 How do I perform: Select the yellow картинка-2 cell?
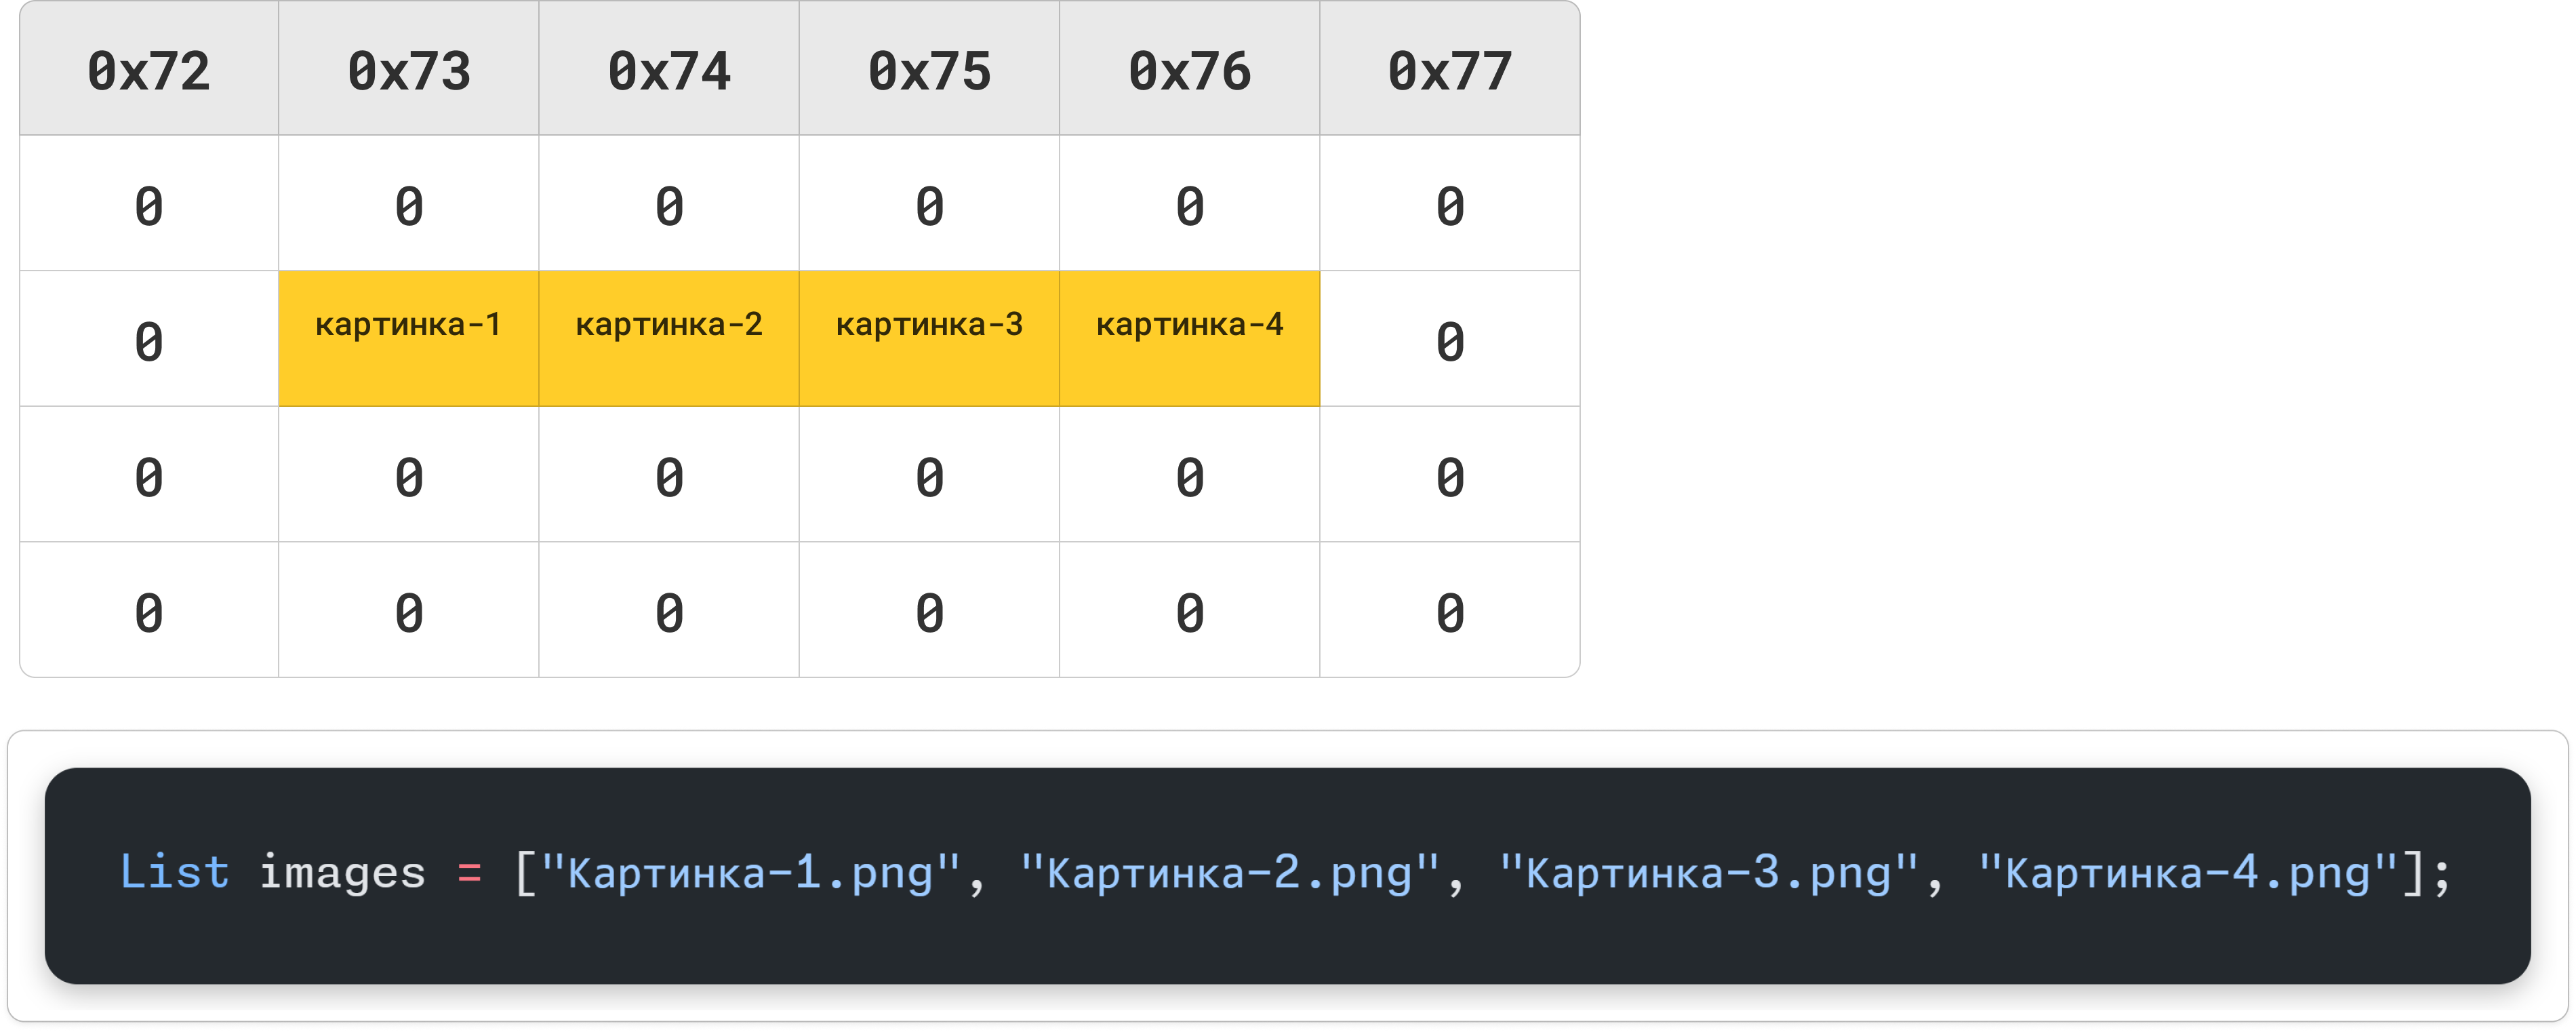tap(669, 338)
